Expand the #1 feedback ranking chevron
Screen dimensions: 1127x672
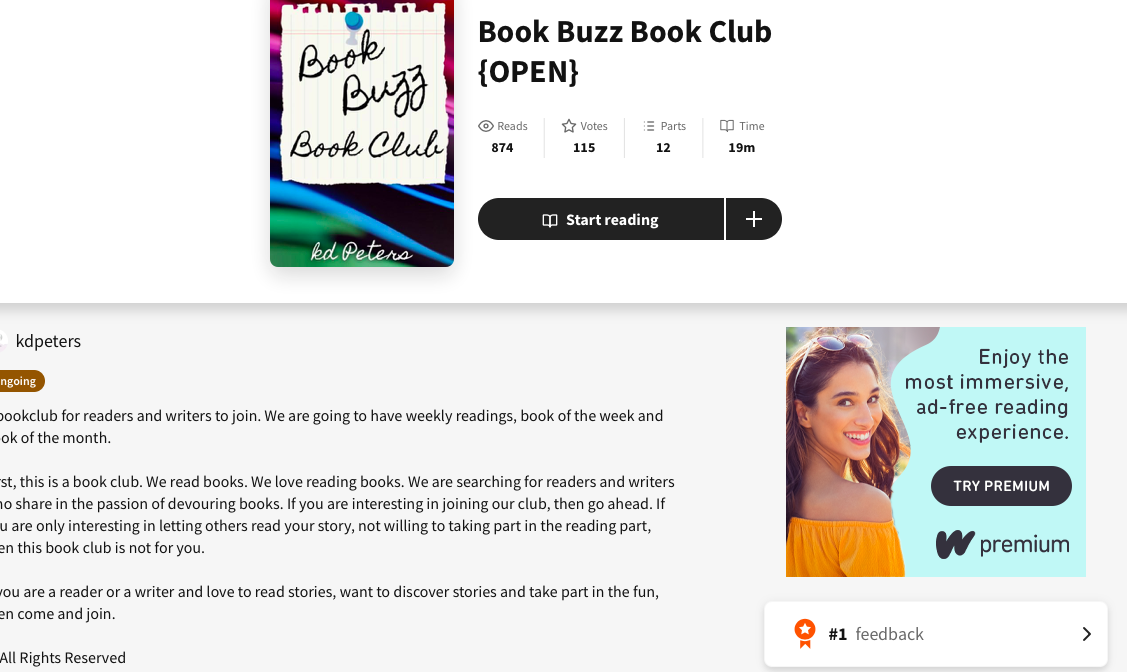(1087, 634)
